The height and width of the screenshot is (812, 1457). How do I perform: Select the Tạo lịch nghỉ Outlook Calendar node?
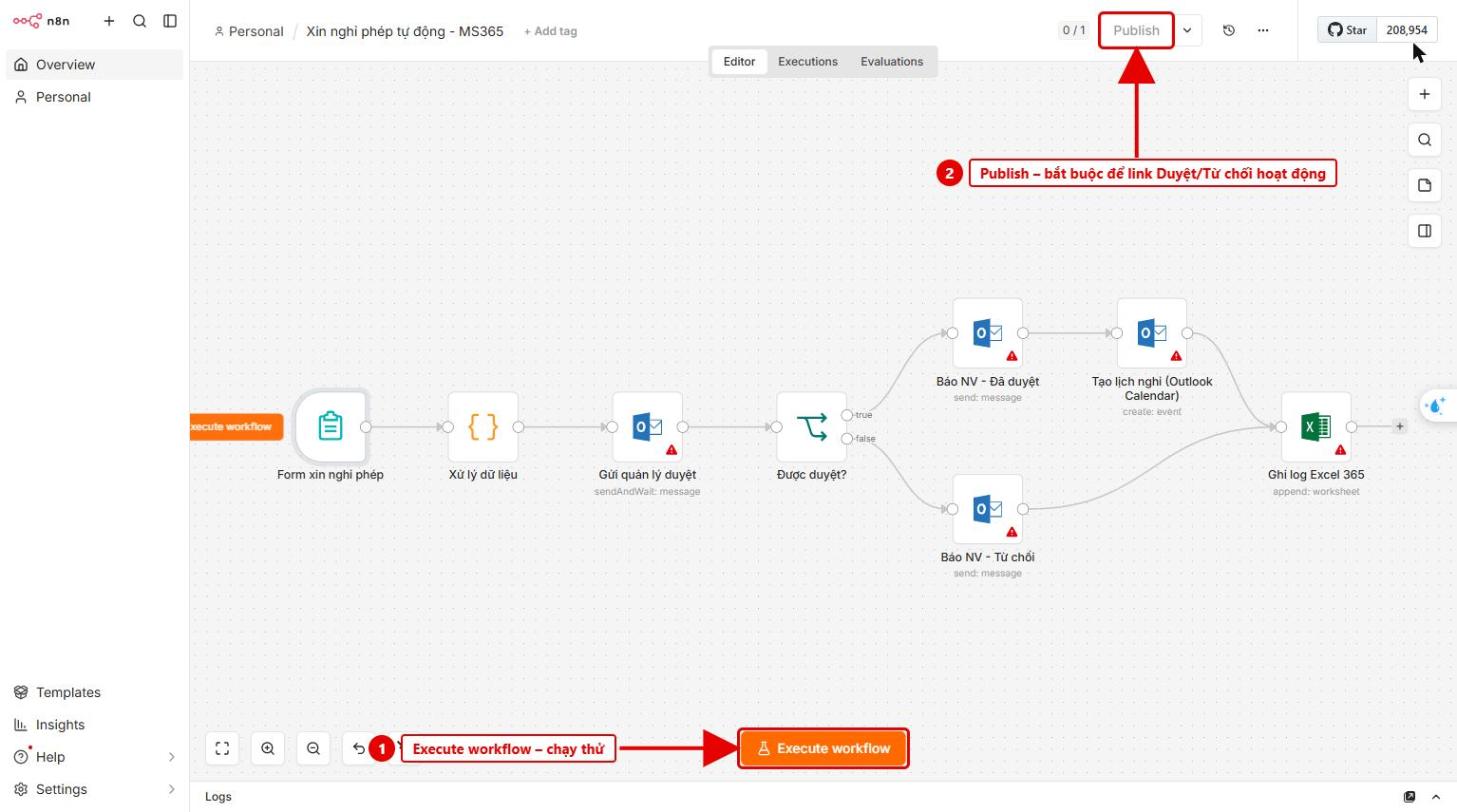pyautogui.click(x=1152, y=333)
